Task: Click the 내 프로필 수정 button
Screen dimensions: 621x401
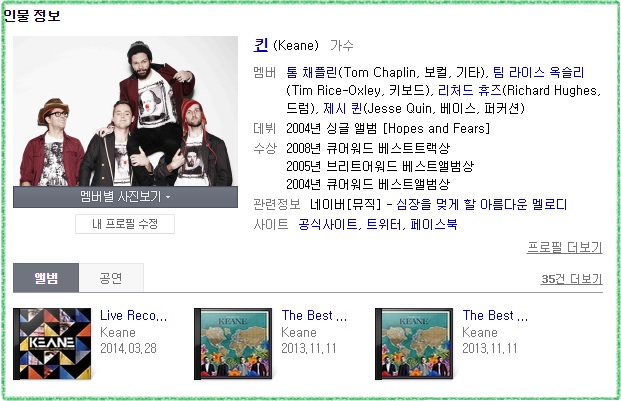Action: tap(125, 224)
